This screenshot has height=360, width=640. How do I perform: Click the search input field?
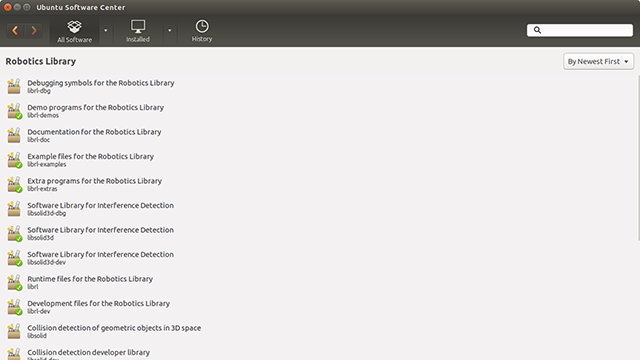click(580, 30)
